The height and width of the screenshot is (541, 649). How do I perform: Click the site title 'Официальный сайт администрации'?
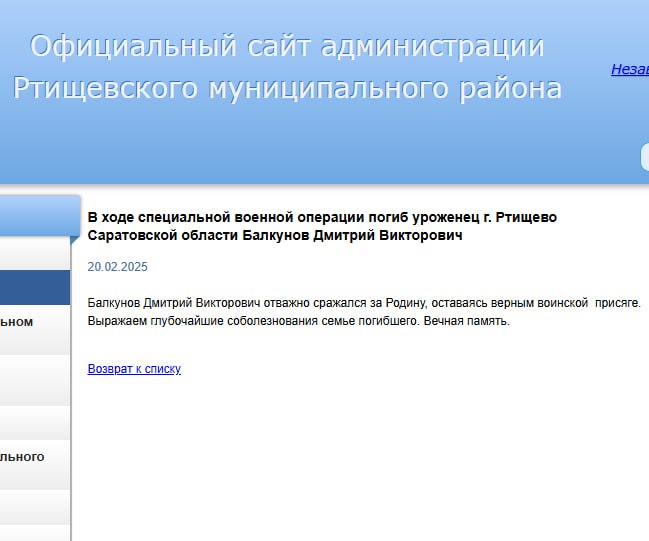tap(287, 46)
